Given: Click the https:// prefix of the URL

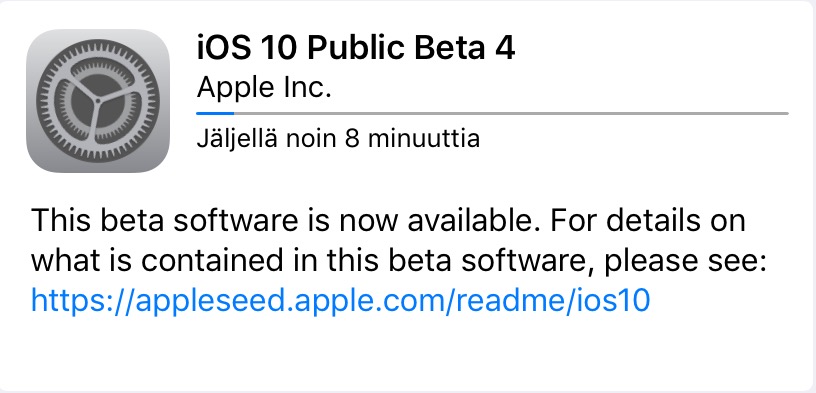Looking at the screenshot, I should (x=82, y=300).
